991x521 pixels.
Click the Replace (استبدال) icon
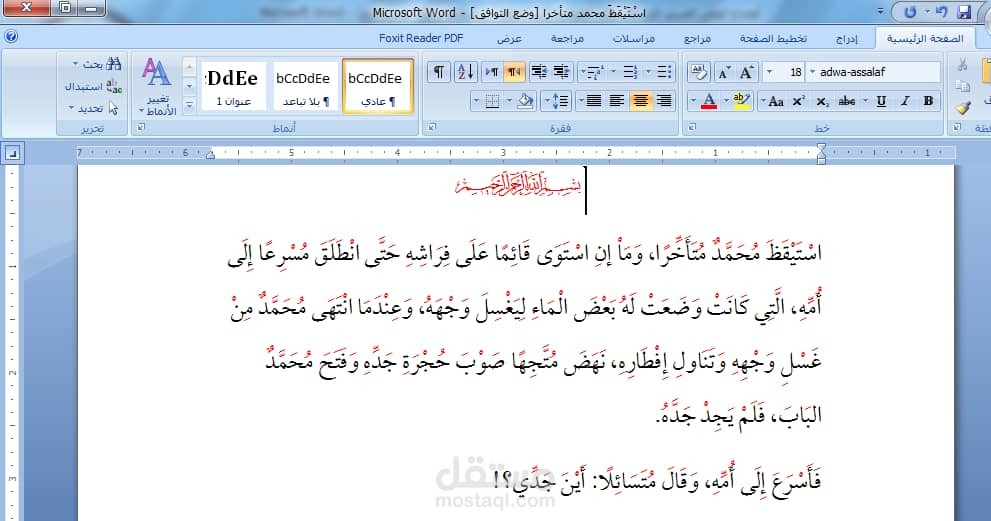[114, 86]
